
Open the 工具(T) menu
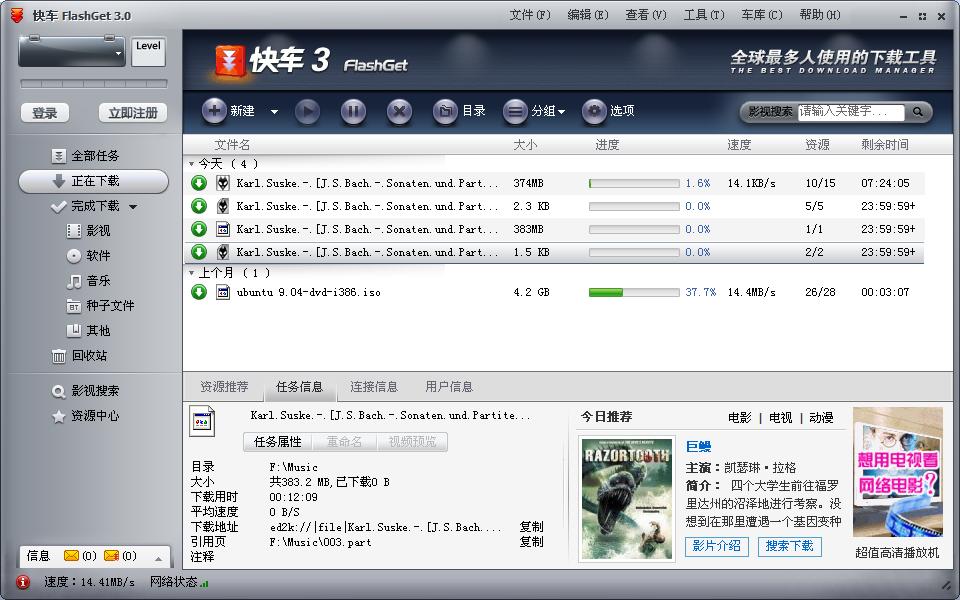coord(703,15)
